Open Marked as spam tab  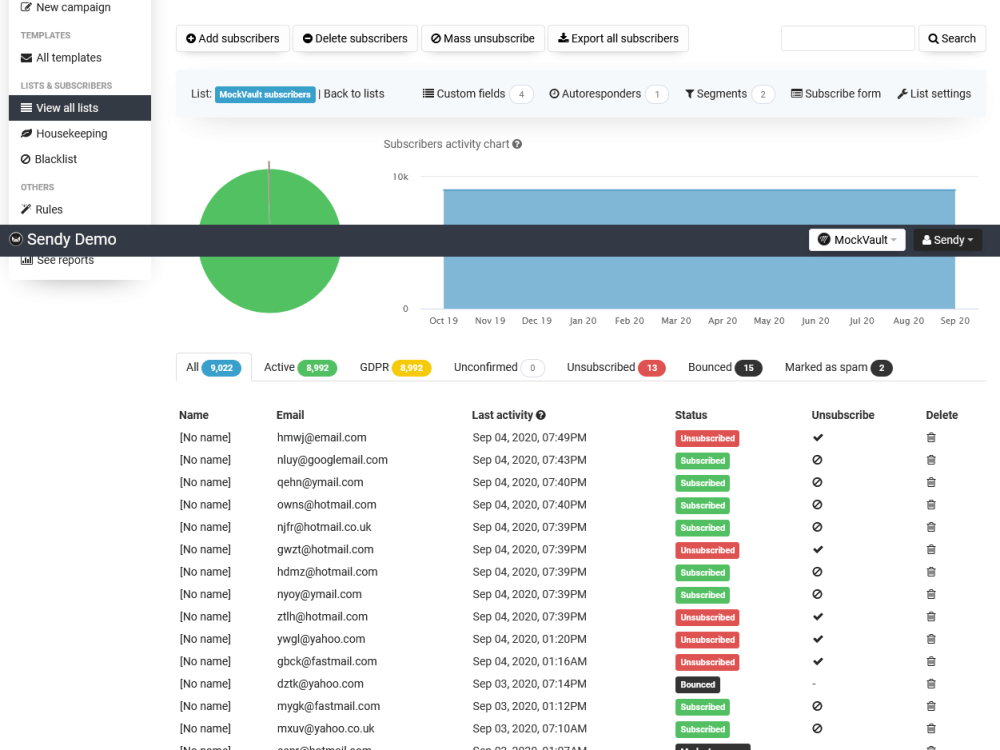(x=838, y=367)
